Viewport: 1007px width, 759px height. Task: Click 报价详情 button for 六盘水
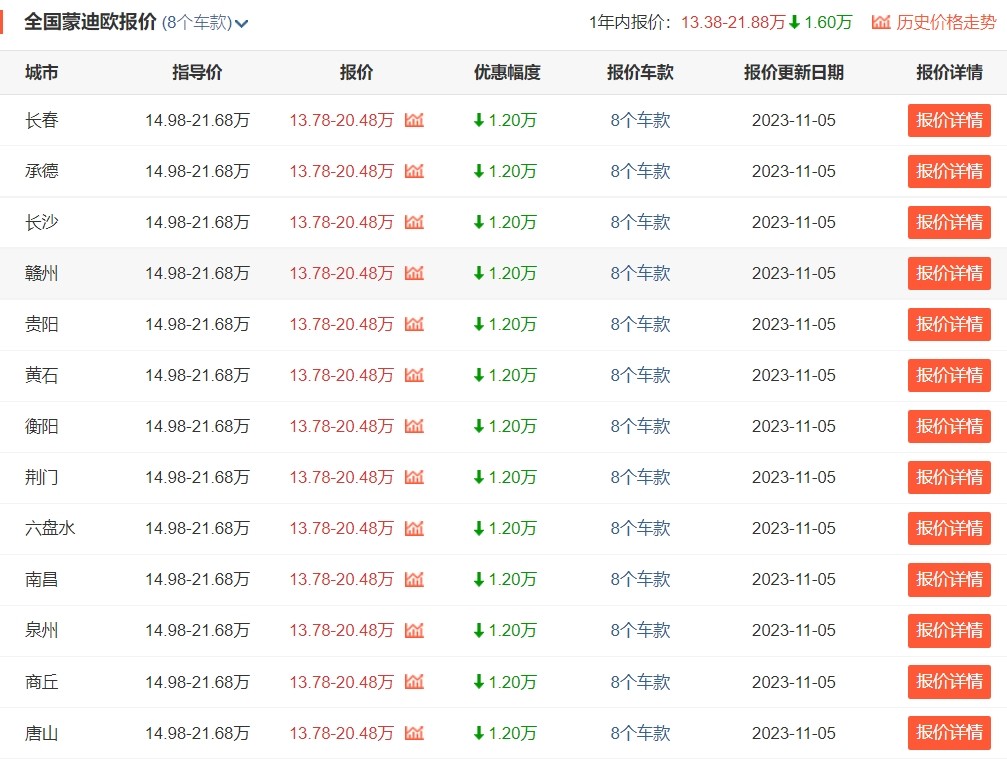click(x=949, y=528)
